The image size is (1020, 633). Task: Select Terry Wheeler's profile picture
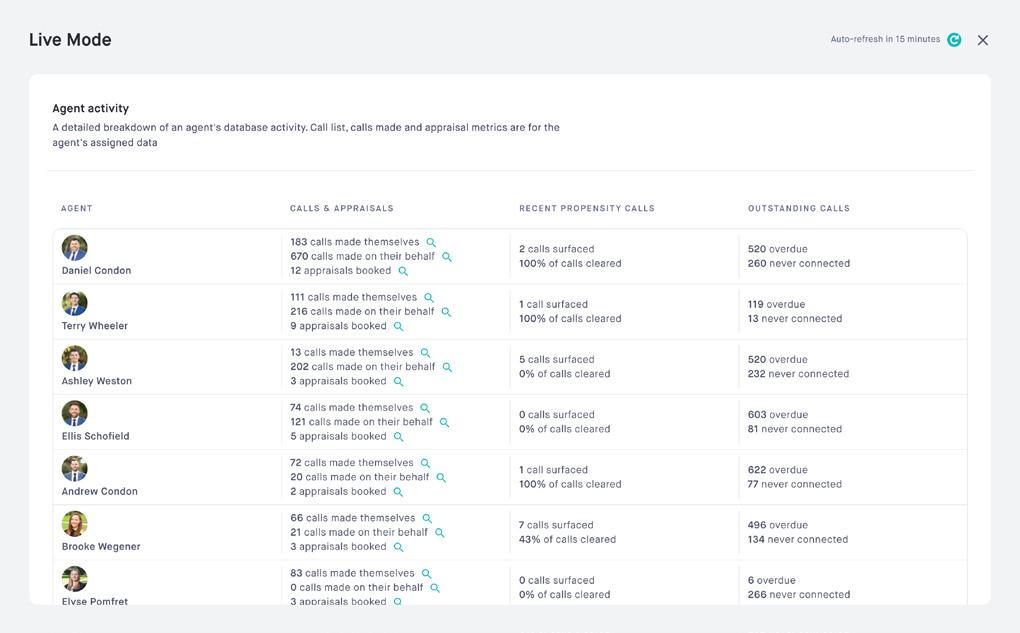coord(75,303)
